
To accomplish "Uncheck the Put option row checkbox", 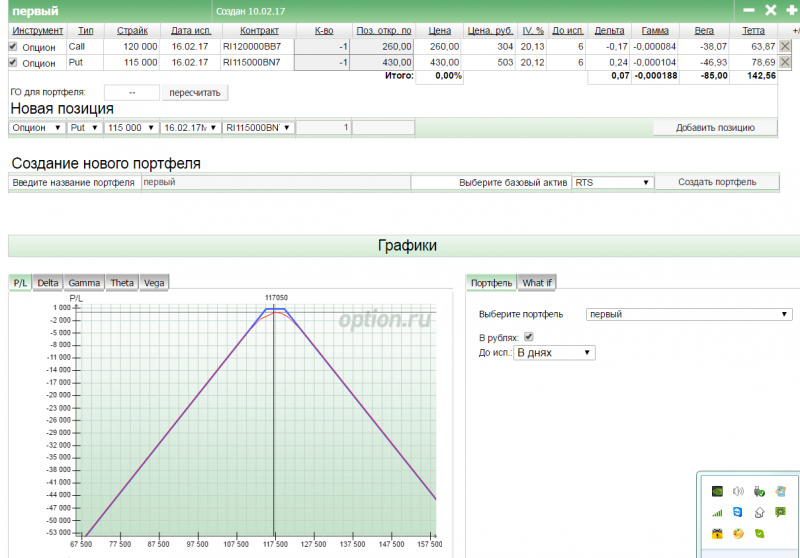I will pyautogui.click(x=13, y=63).
